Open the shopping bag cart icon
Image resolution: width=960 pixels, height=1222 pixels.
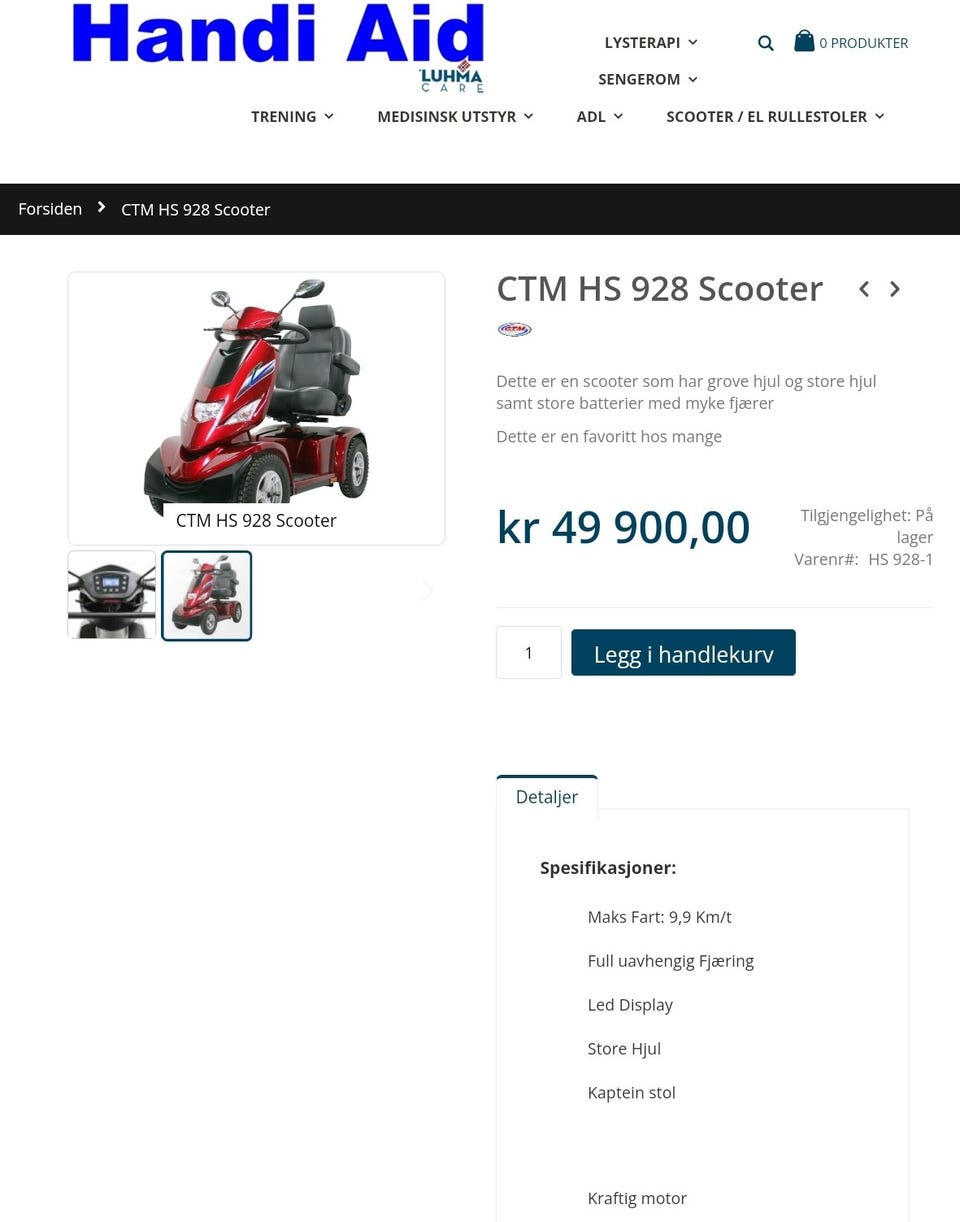click(804, 41)
